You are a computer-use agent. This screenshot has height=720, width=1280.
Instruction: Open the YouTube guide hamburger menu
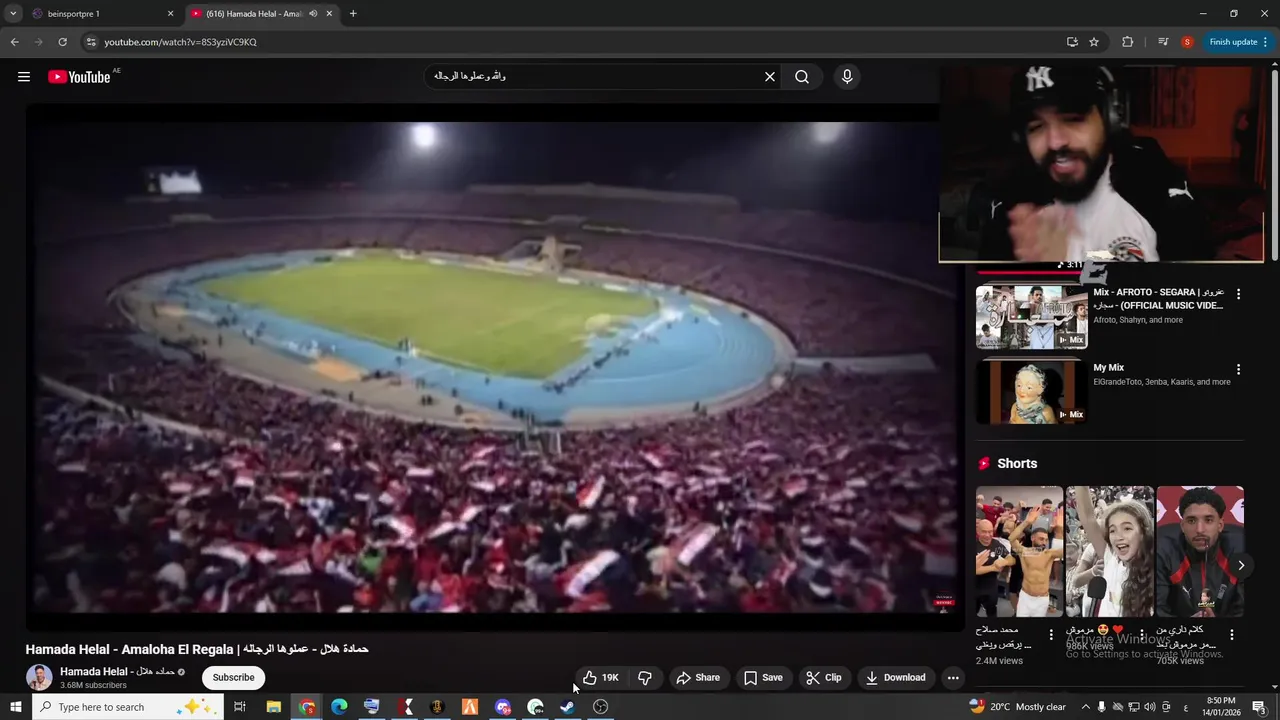(x=24, y=77)
